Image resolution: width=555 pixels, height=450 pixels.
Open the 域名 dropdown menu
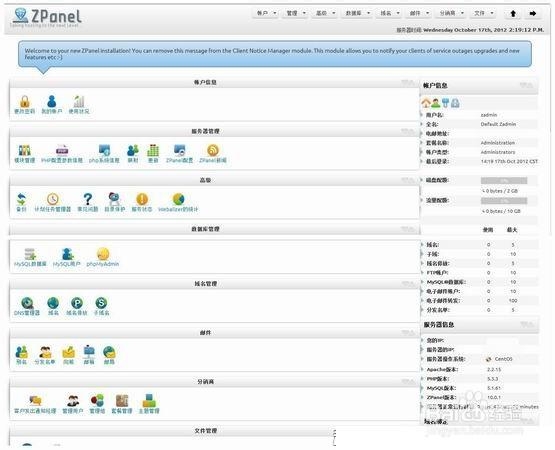click(389, 13)
